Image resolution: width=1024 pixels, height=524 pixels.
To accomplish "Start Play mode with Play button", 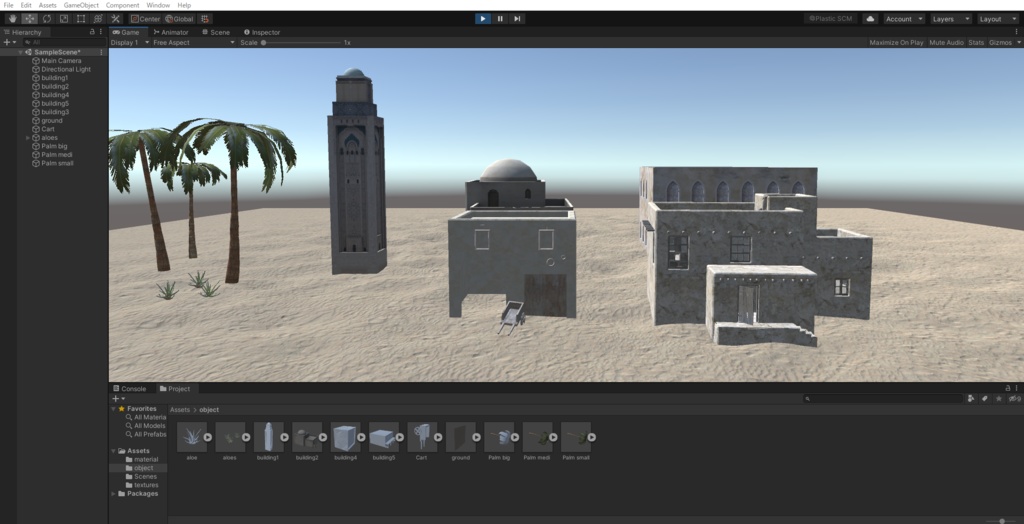I will coord(483,19).
